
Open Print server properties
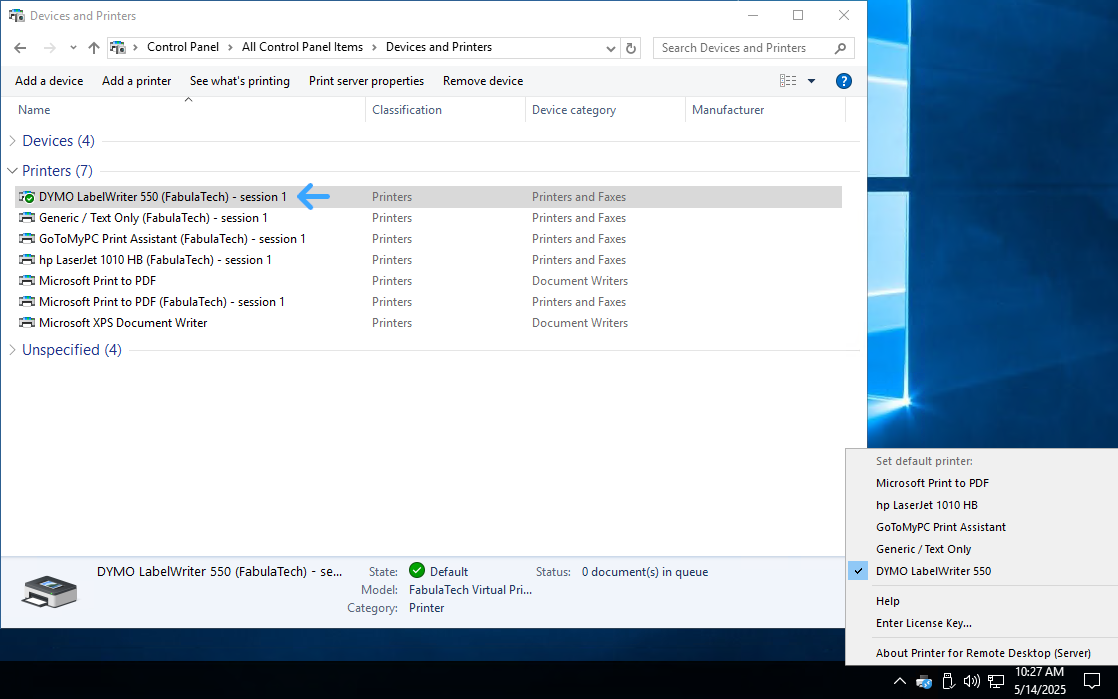pyautogui.click(x=366, y=81)
